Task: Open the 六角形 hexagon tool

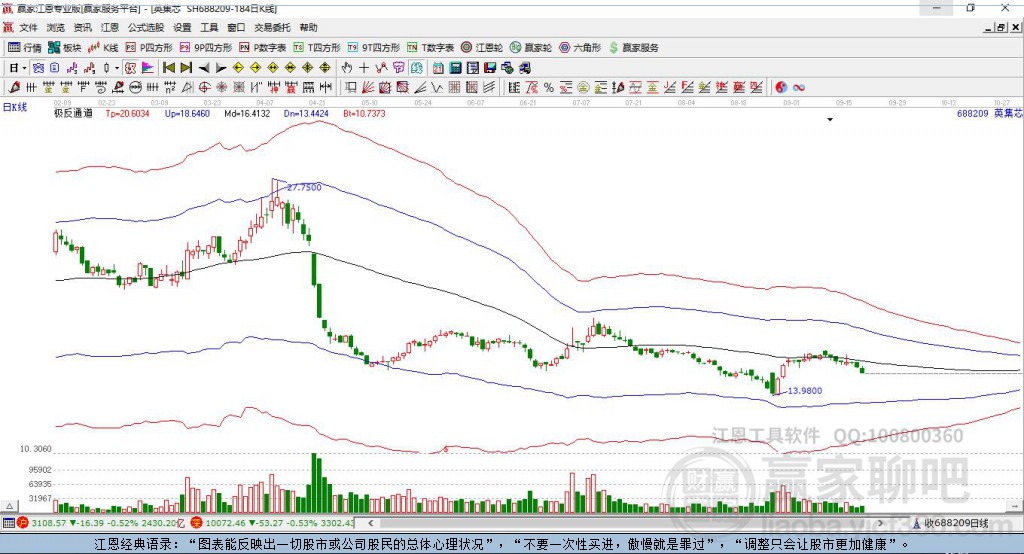Action: click(x=580, y=48)
